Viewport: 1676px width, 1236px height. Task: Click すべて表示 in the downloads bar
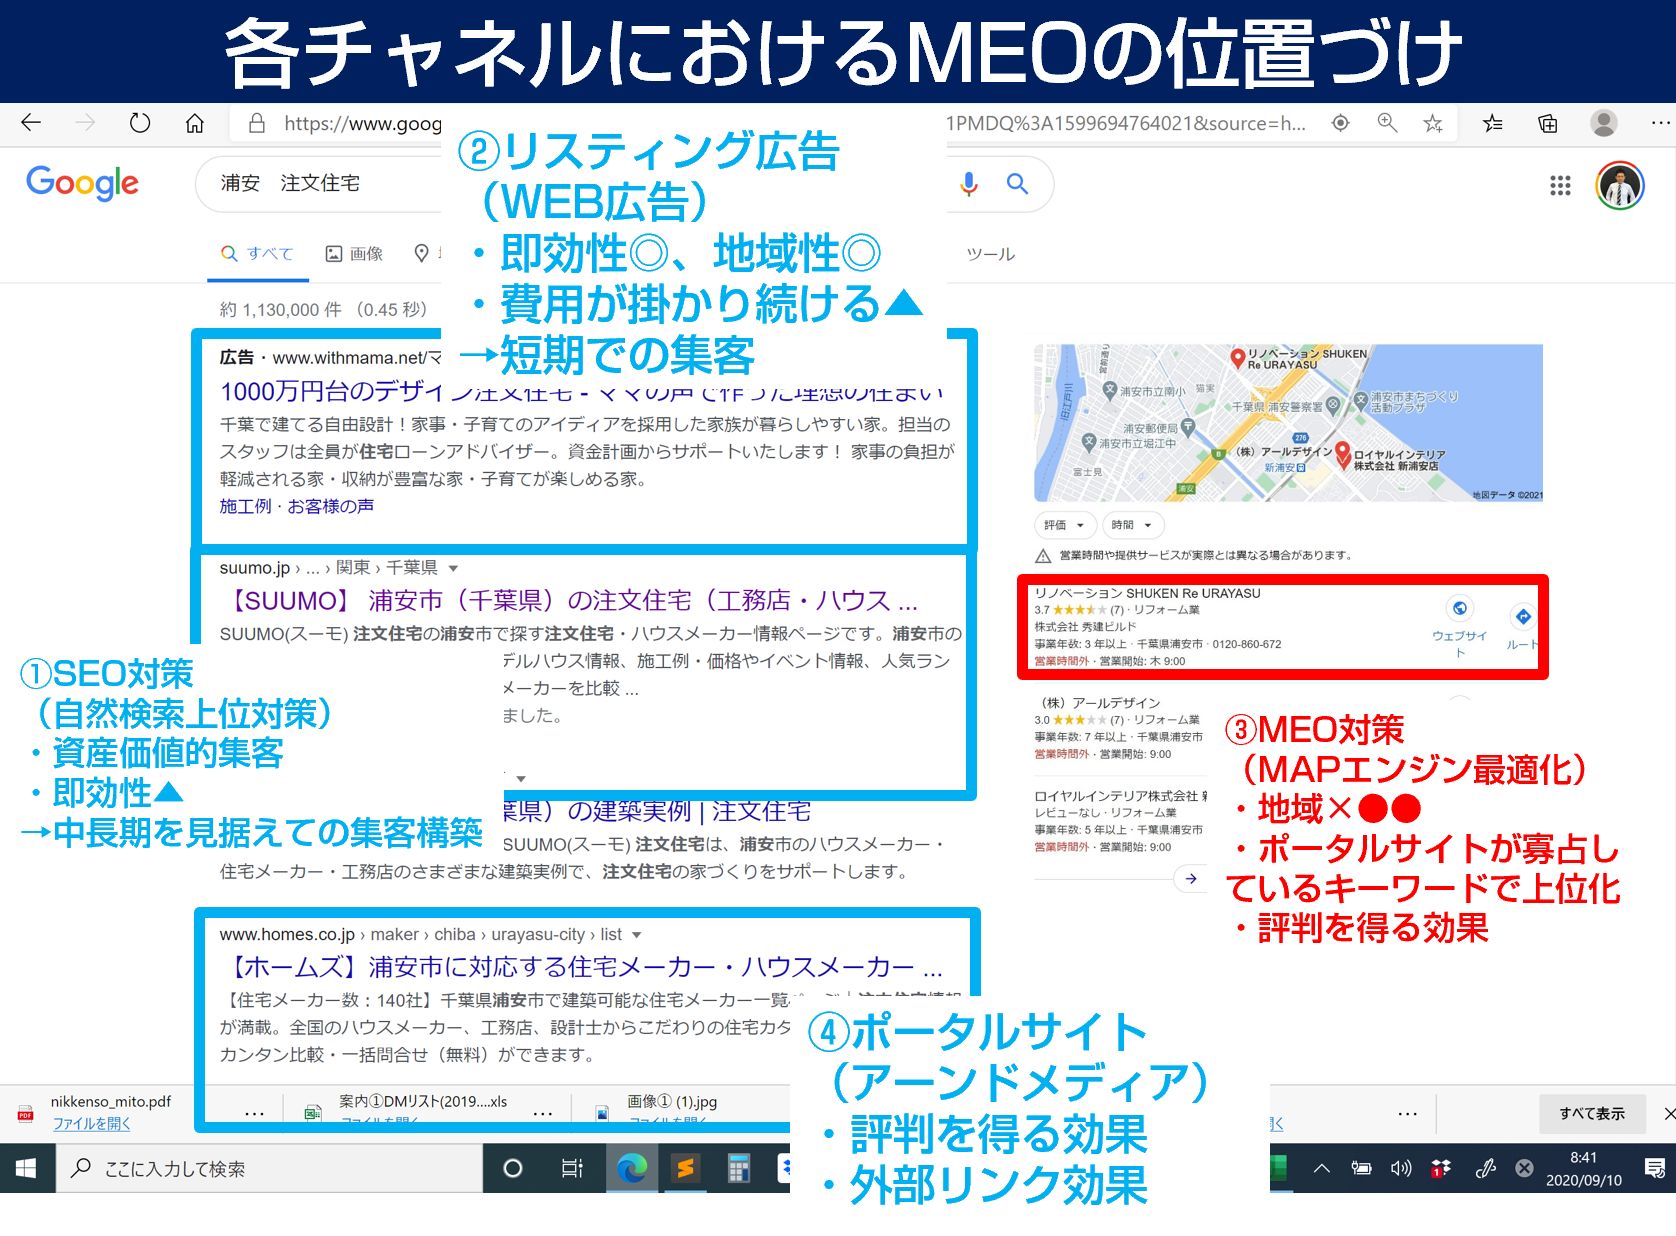coord(1592,1113)
